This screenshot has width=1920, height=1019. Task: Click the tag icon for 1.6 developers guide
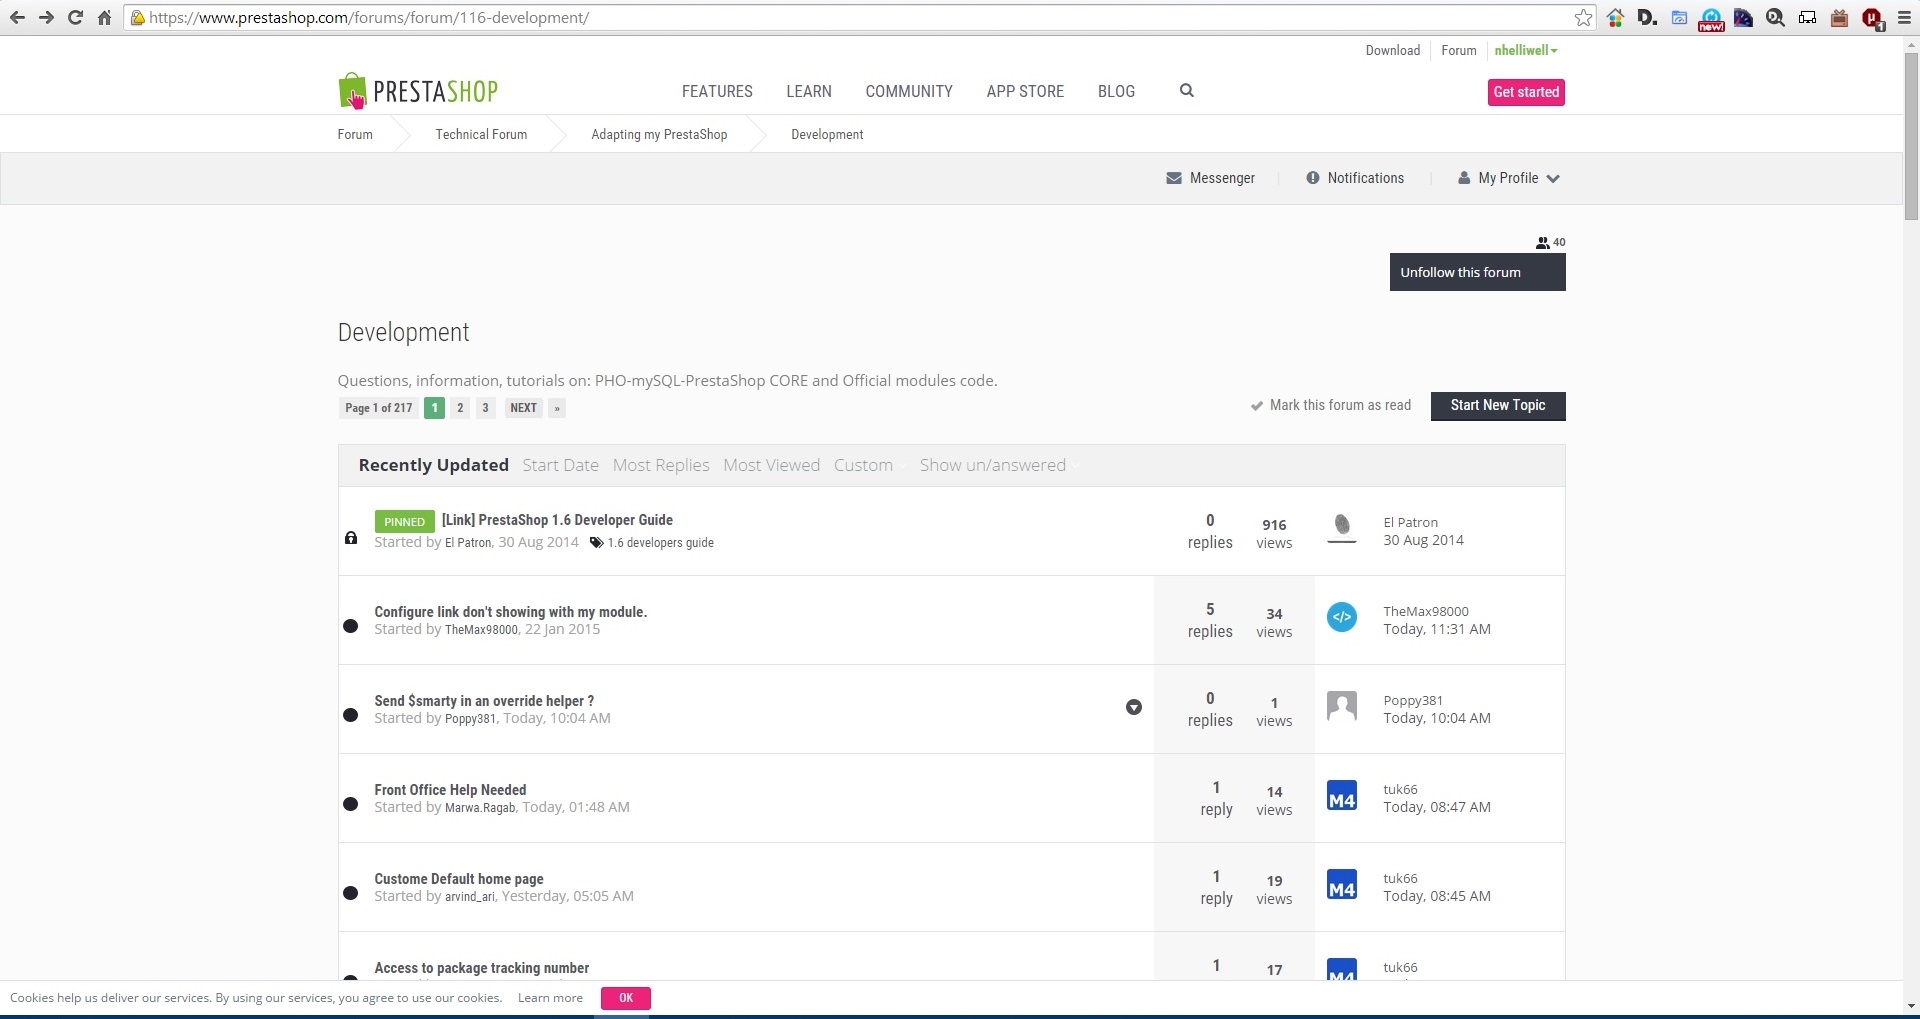pos(596,542)
